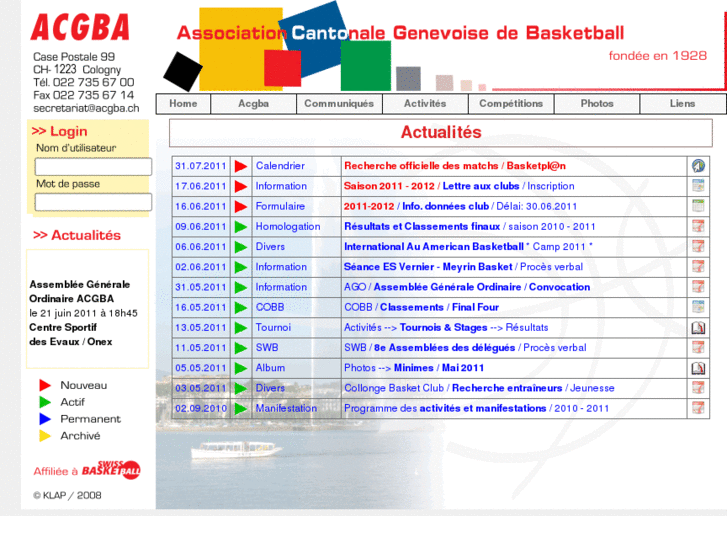727x545 pixels.
Task: Click the date 31.07.2011
Action: point(201,166)
